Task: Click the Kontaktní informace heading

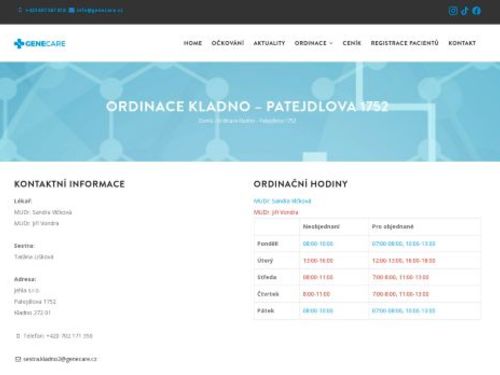Action: point(69,184)
